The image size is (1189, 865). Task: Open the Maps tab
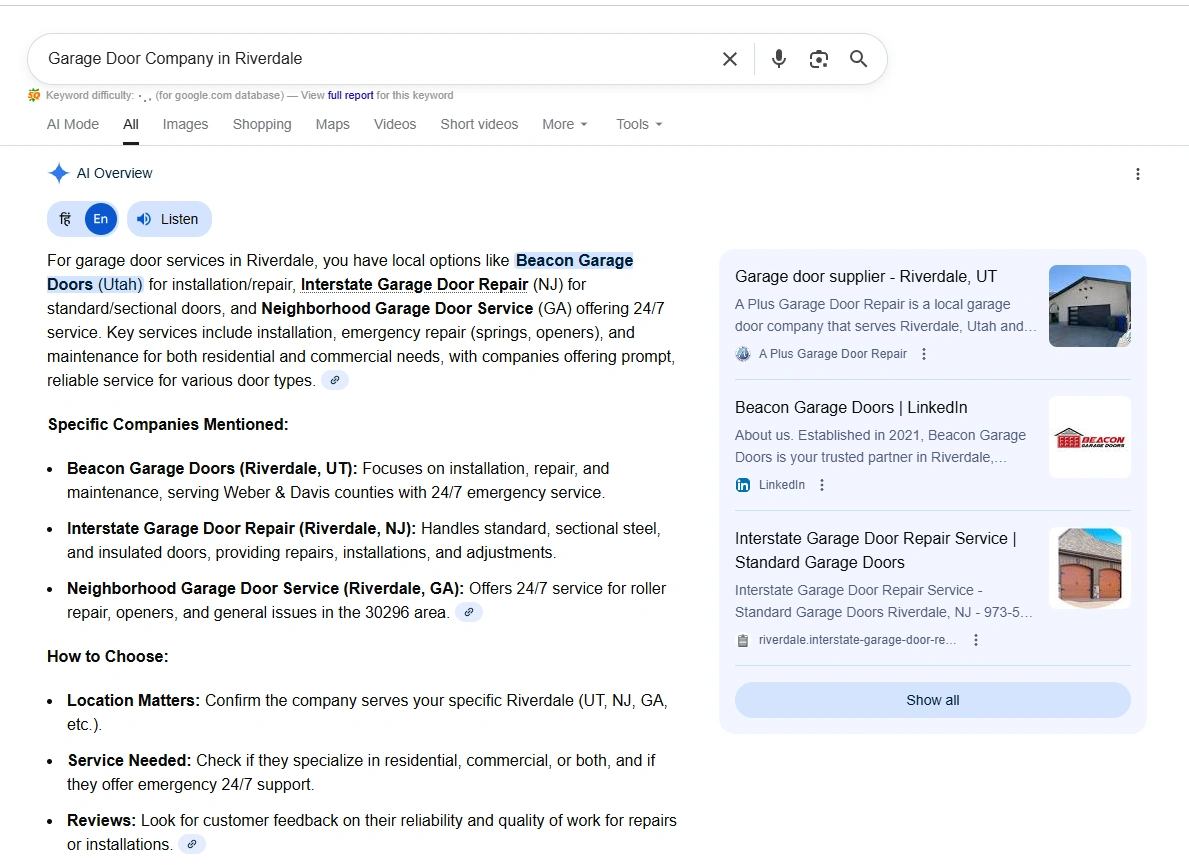(x=332, y=124)
